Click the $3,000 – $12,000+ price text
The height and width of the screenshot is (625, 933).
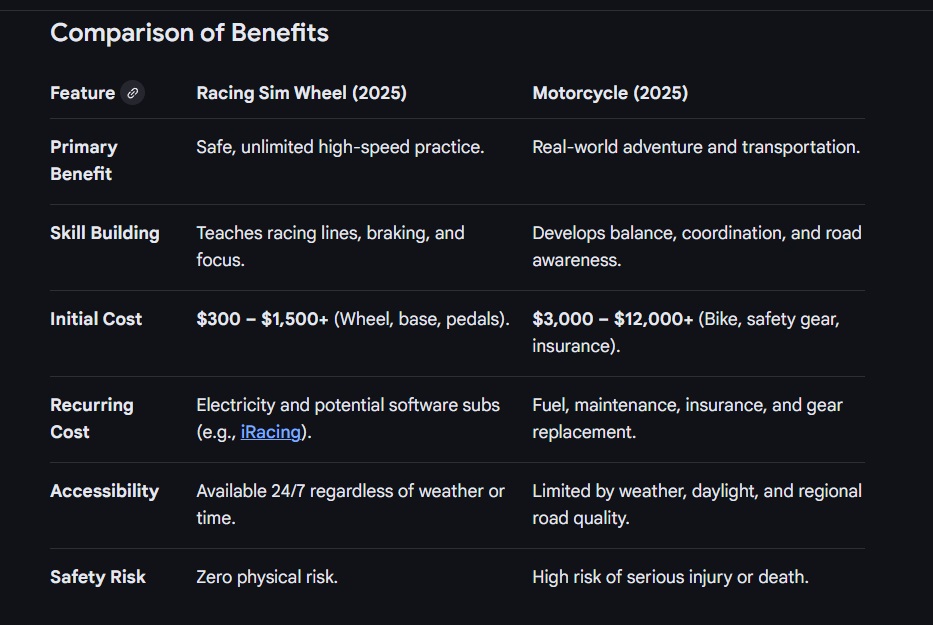(x=612, y=319)
